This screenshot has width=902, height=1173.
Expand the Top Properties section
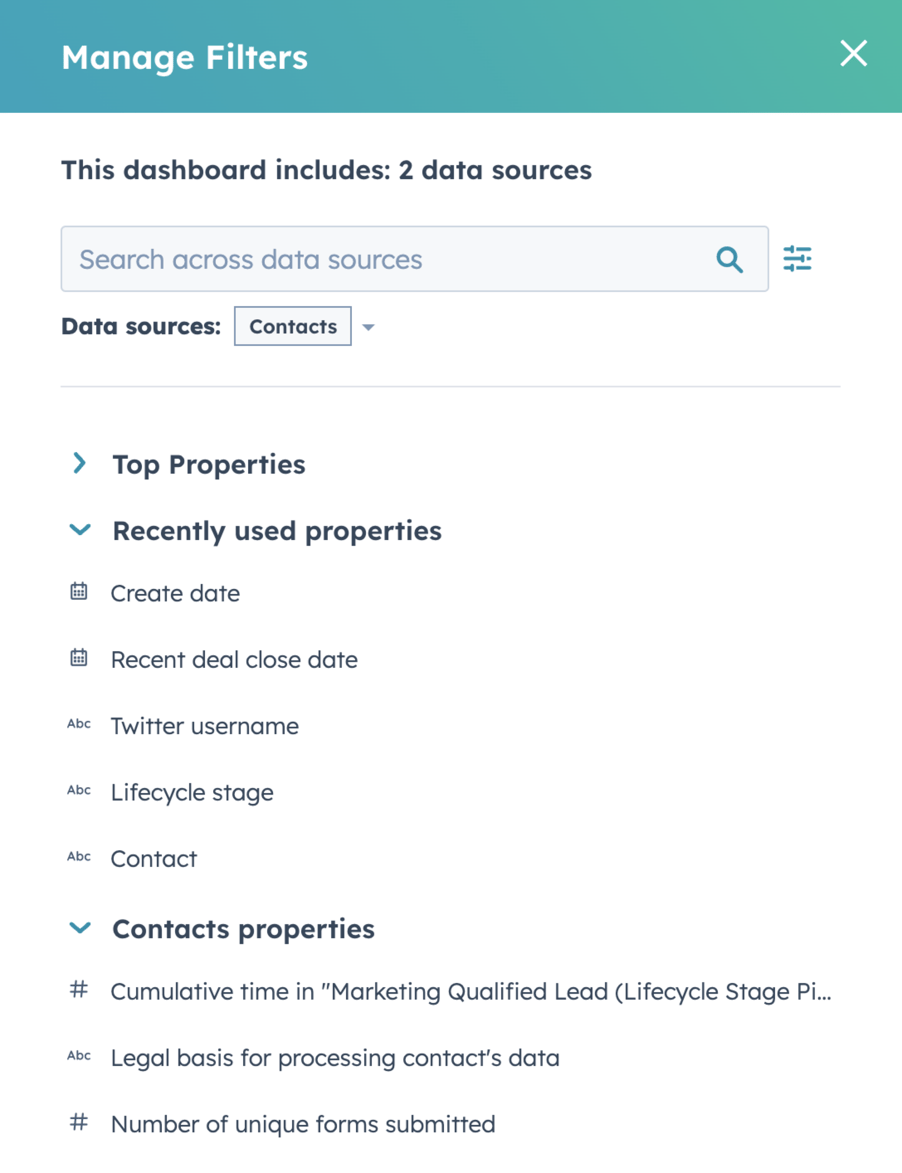click(79, 463)
